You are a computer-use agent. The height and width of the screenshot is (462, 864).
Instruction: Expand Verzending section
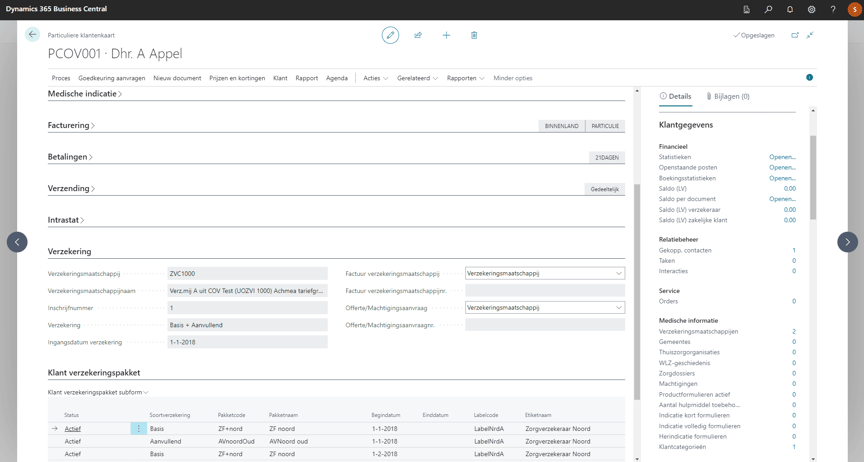tap(71, 188)
